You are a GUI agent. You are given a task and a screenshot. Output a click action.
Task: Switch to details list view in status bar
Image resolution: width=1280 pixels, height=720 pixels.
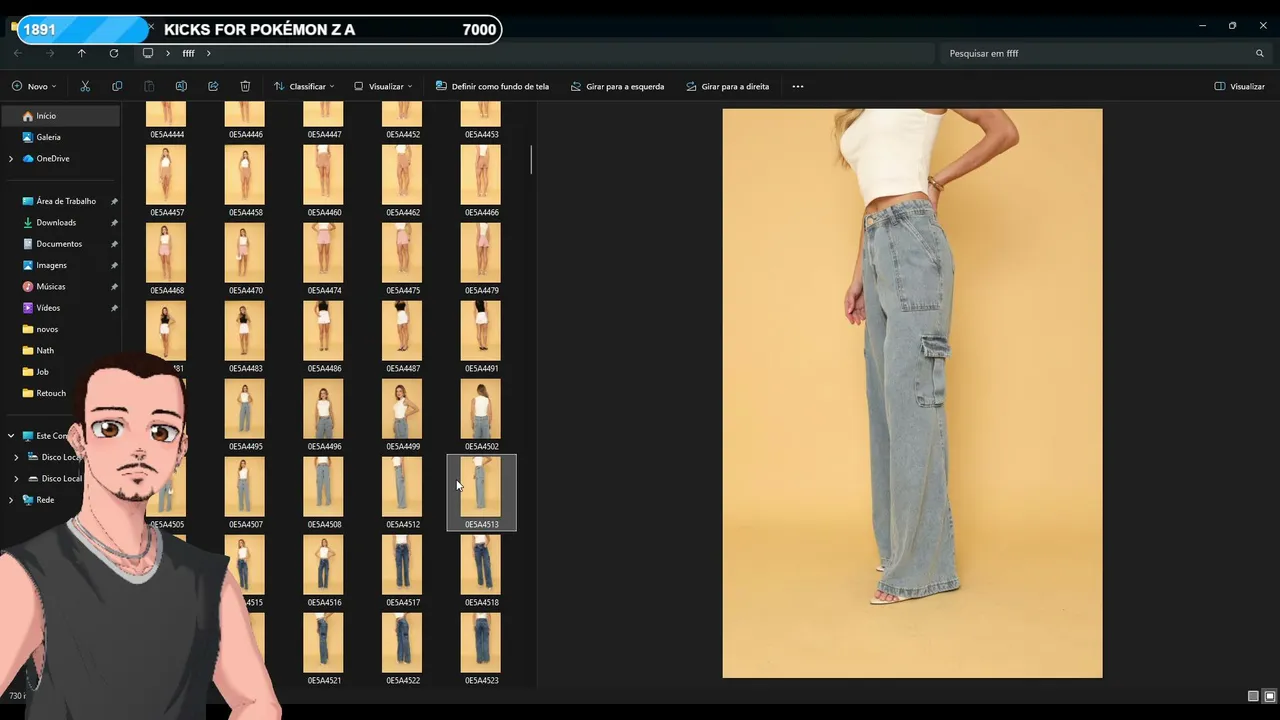coord(1253,696)
